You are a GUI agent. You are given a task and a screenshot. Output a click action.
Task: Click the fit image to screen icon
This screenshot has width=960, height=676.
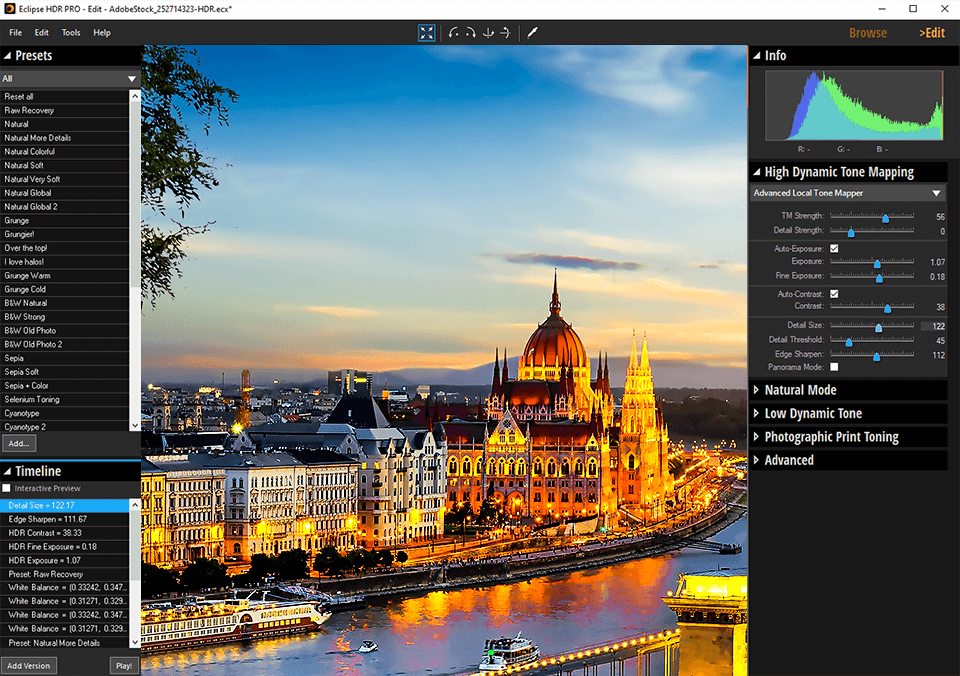point(427,32)
